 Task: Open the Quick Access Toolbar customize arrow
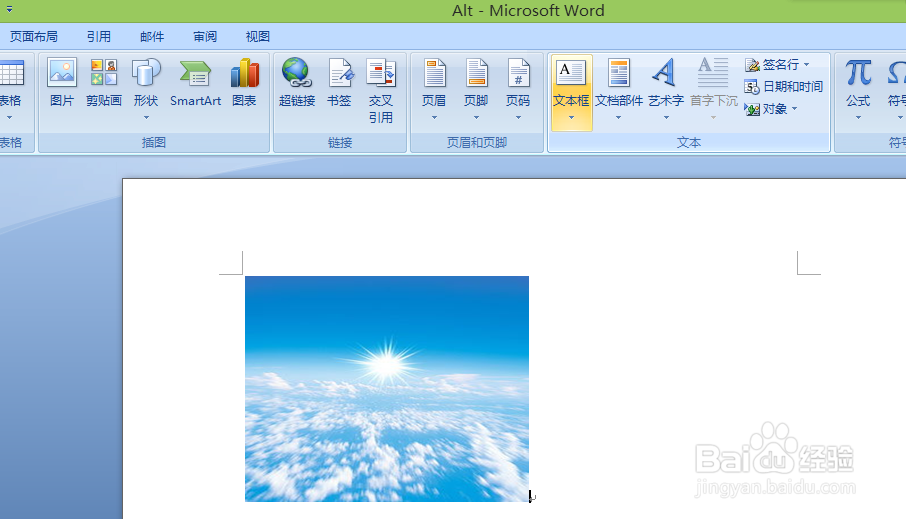click(9, 9)
